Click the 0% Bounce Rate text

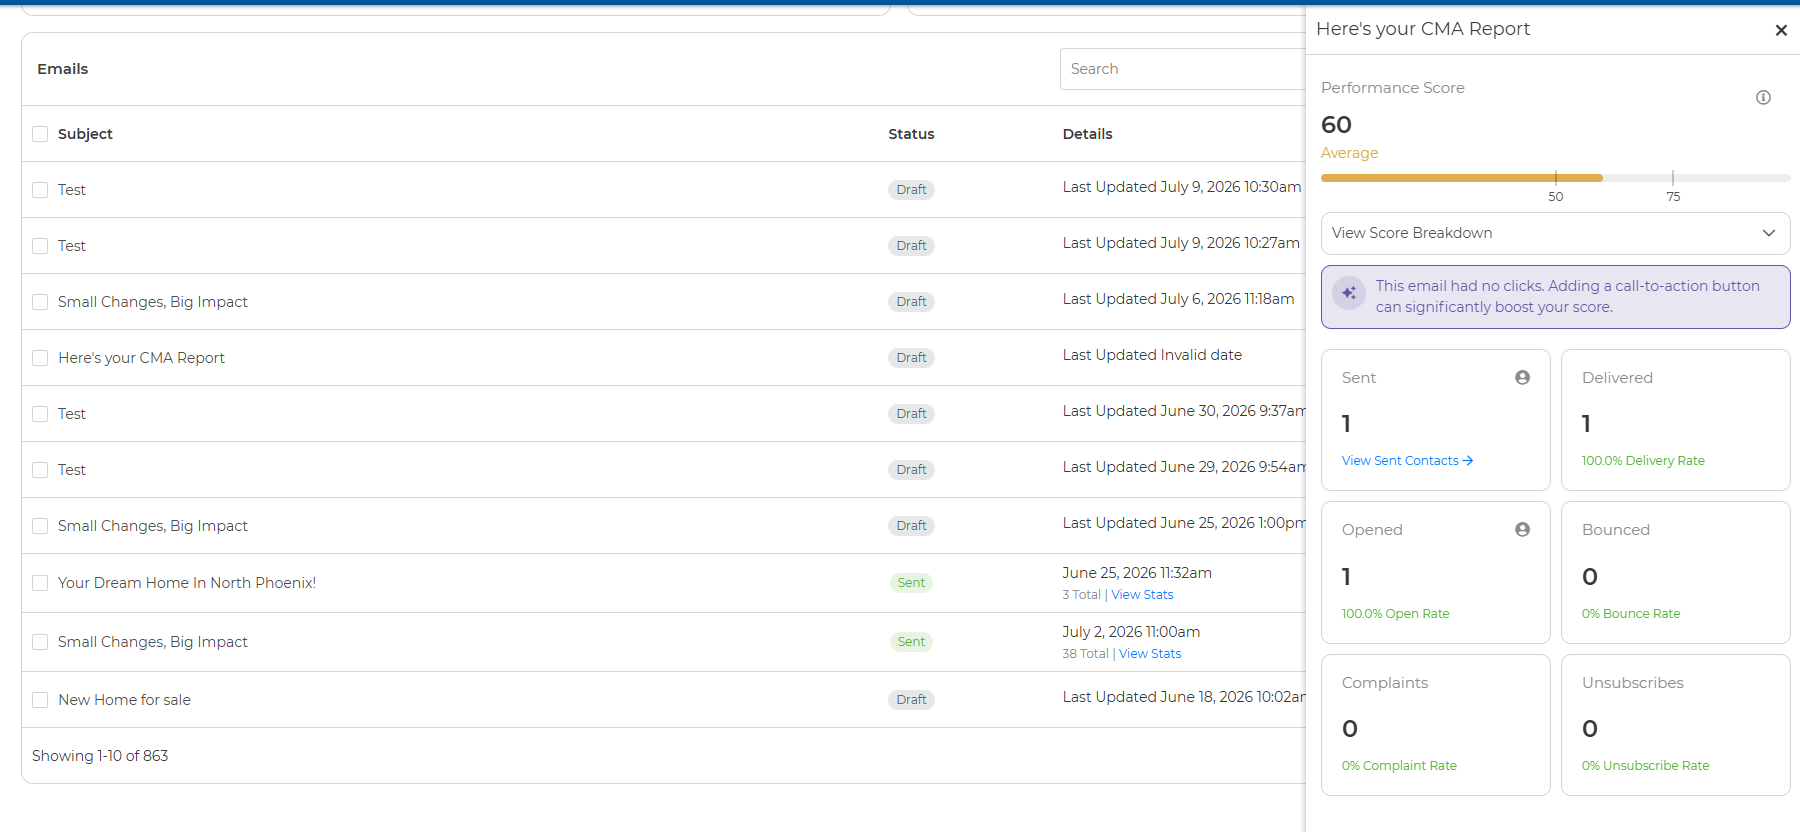click(1631, 613)
